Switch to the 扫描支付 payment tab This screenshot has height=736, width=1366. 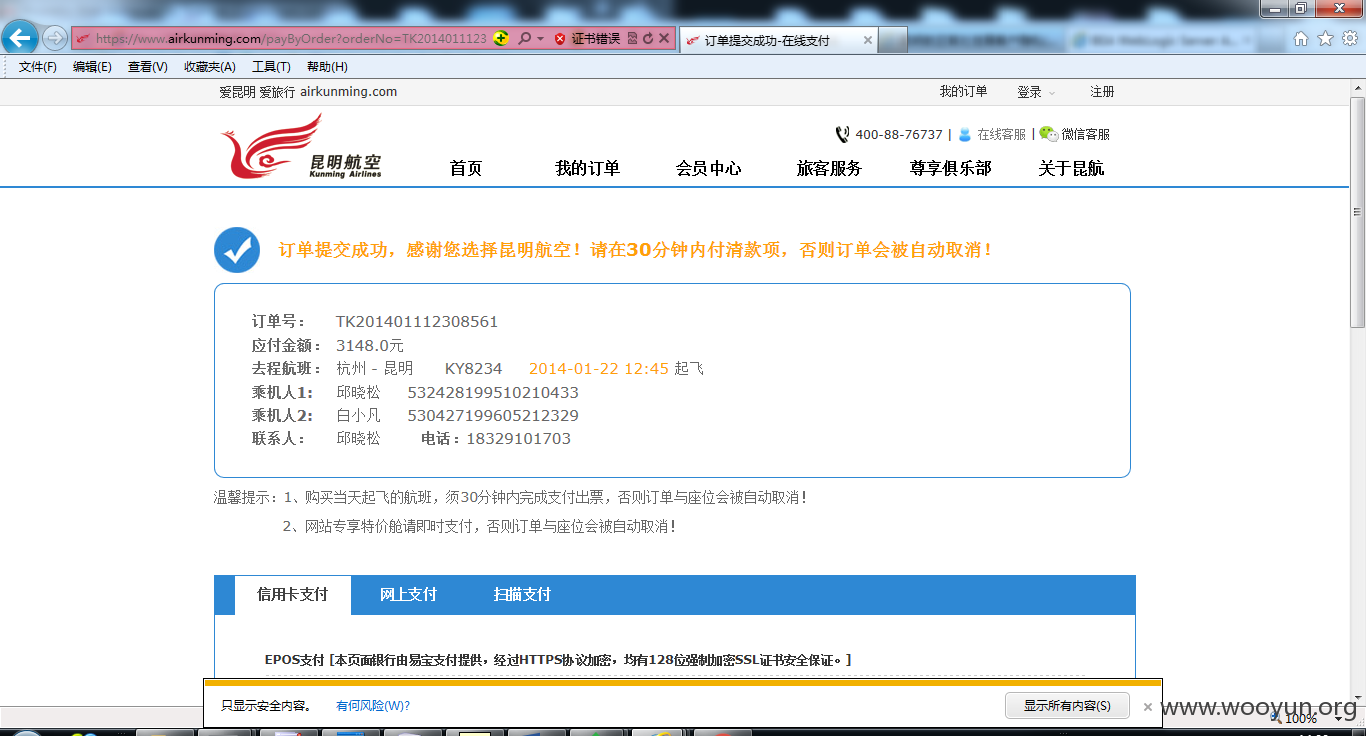pyautogui.click(x=522, y=595)
